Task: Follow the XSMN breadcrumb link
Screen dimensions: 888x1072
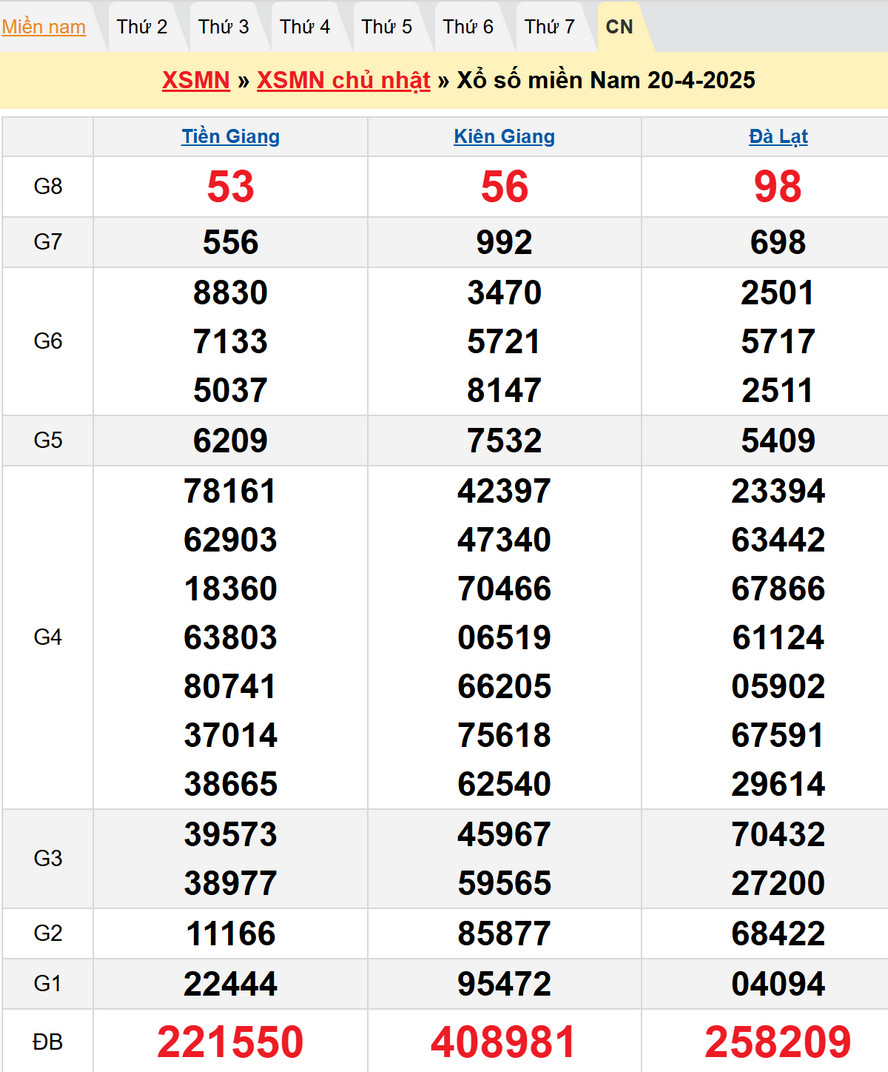Action: coord(196,81)
